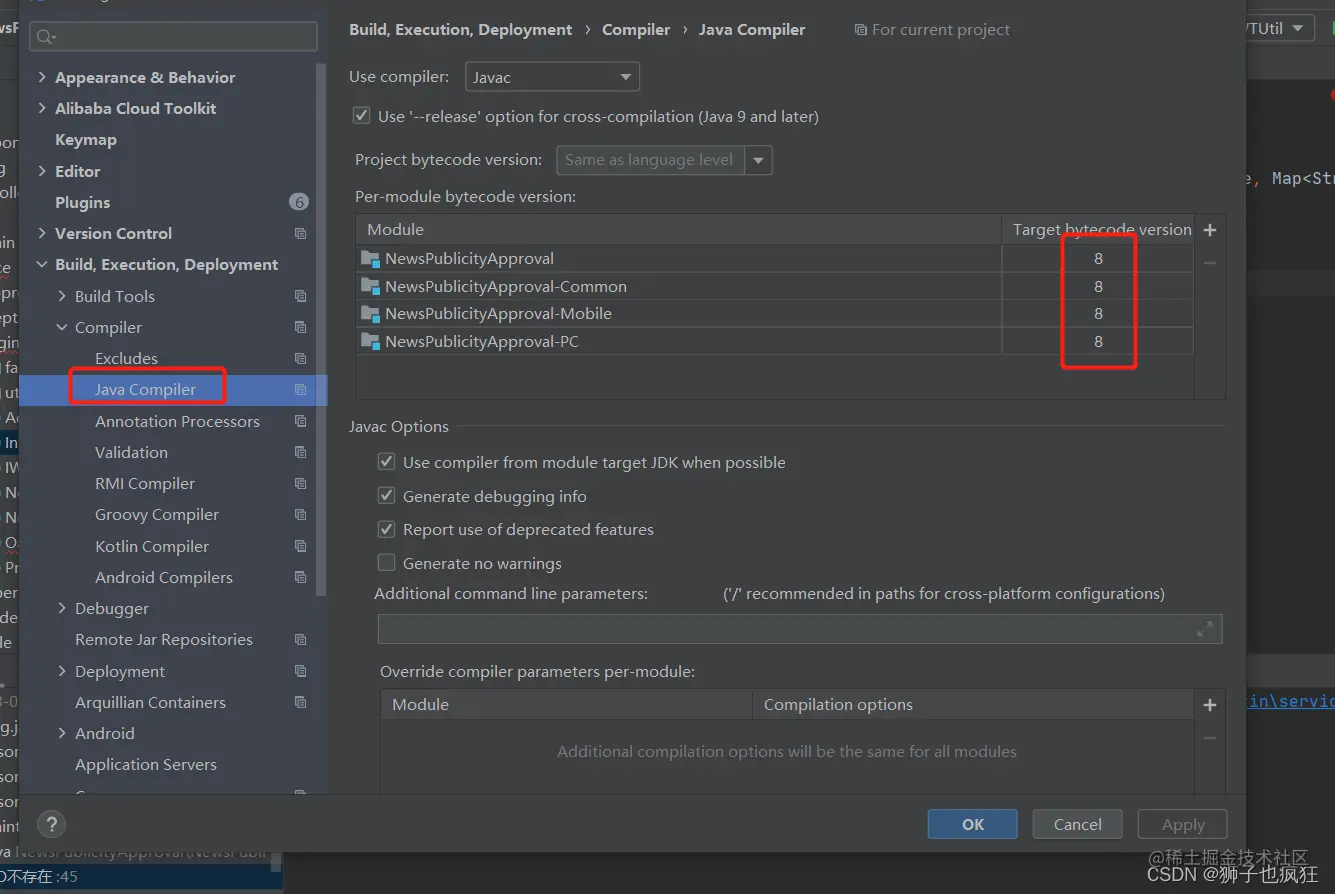Select Excludes under Compiler
The height and width of the screenshot is (894, 1335).
pyautogui.click(x=126, y=358)
